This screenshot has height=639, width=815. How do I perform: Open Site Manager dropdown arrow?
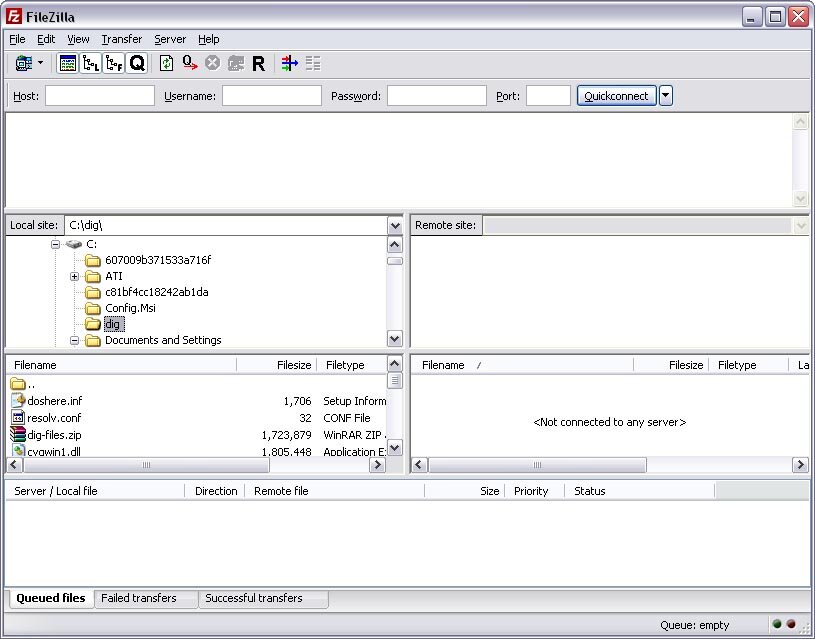(41, 63)
